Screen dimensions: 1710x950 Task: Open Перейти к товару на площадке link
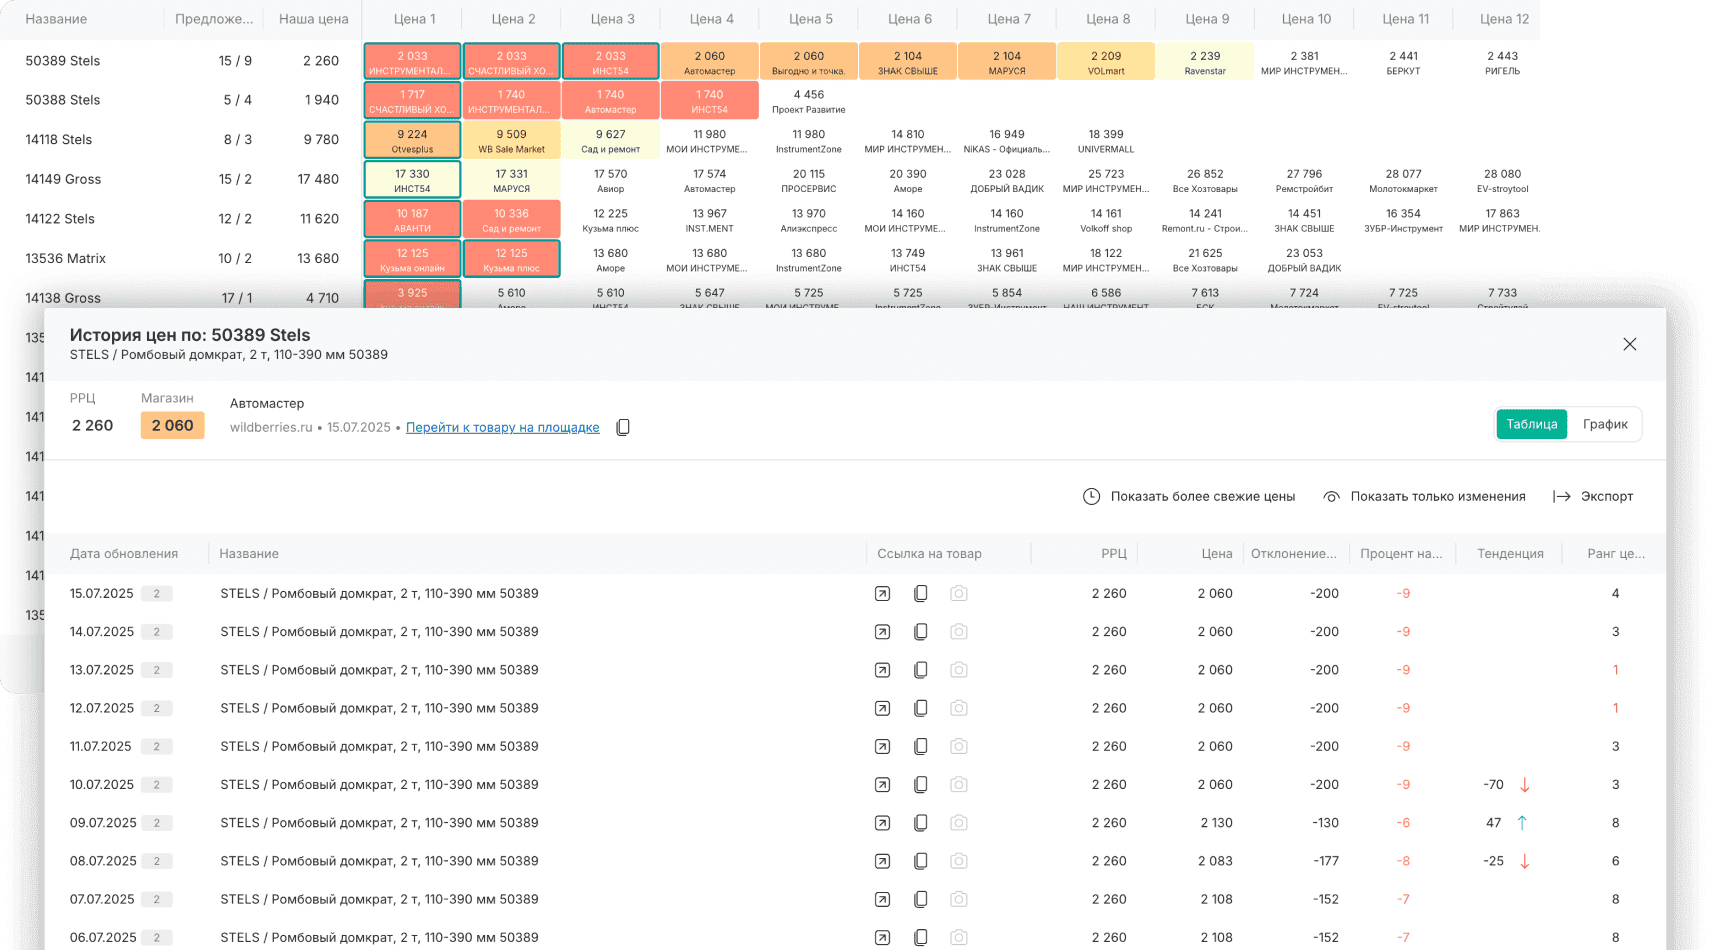click(502, 428)
